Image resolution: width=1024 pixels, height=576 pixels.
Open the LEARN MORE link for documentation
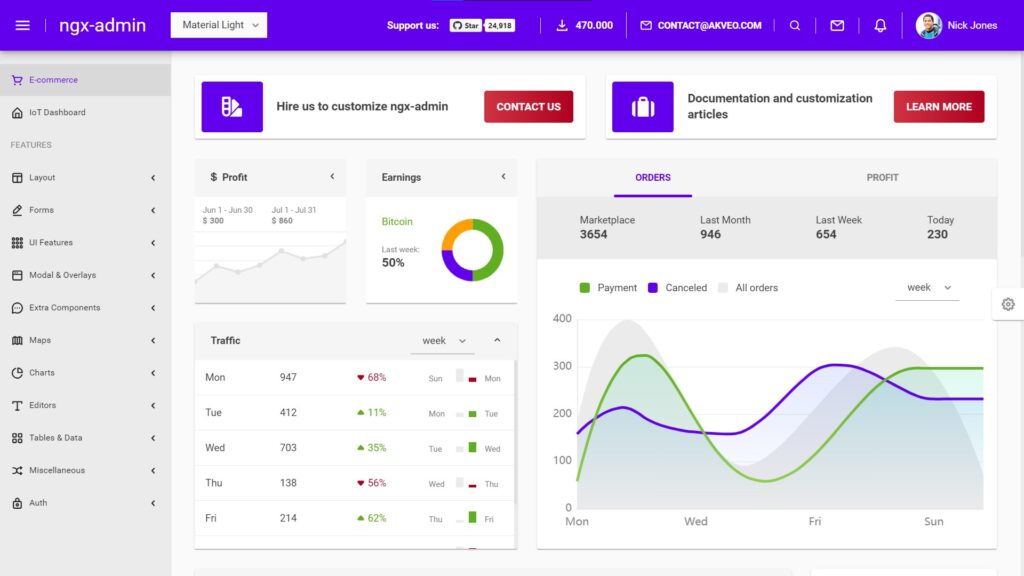938,106
